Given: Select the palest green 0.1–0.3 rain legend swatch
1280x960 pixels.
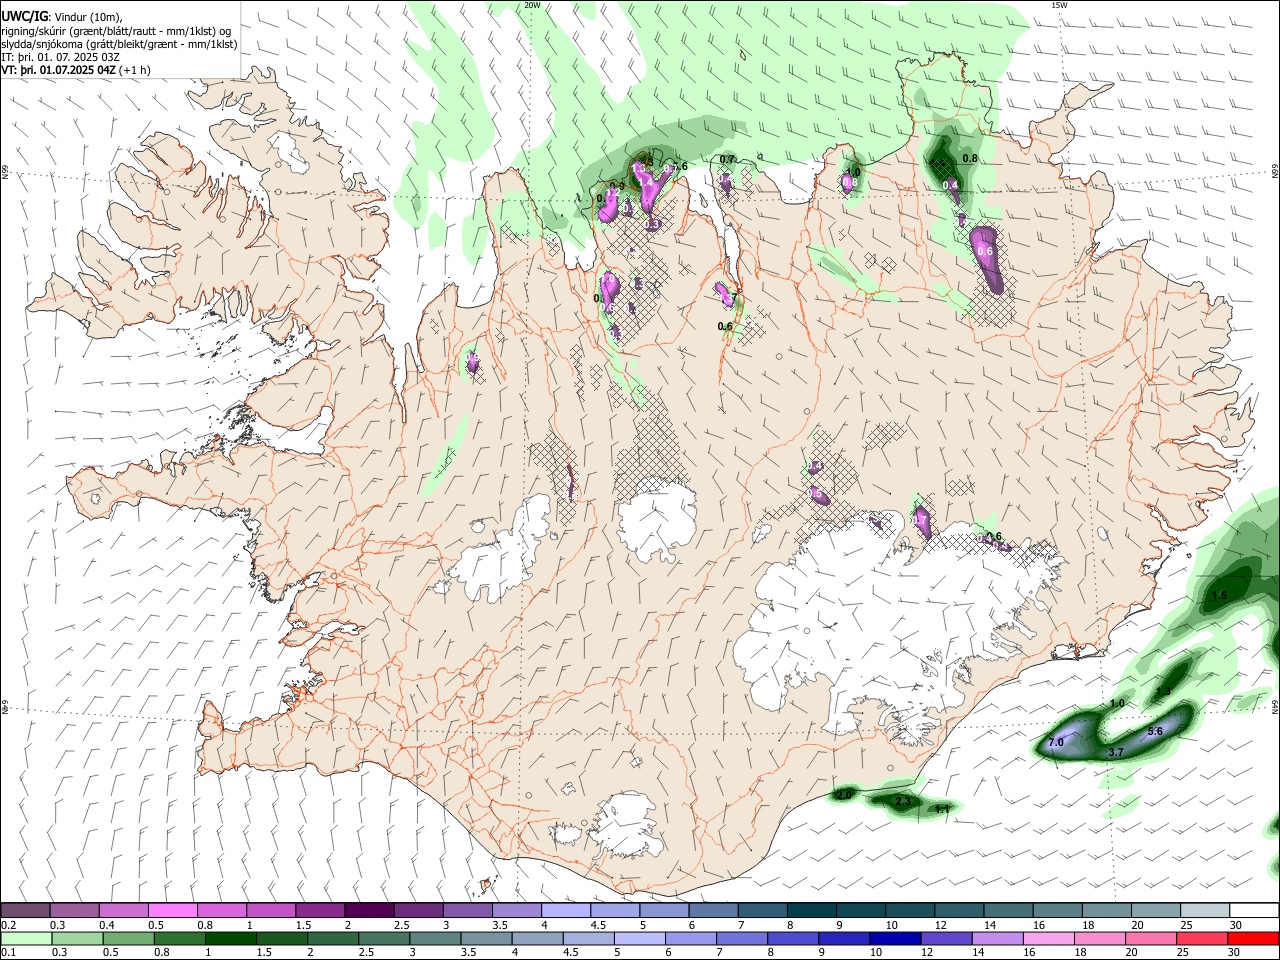Looking at the screenshot, I should tap(25, 938).
